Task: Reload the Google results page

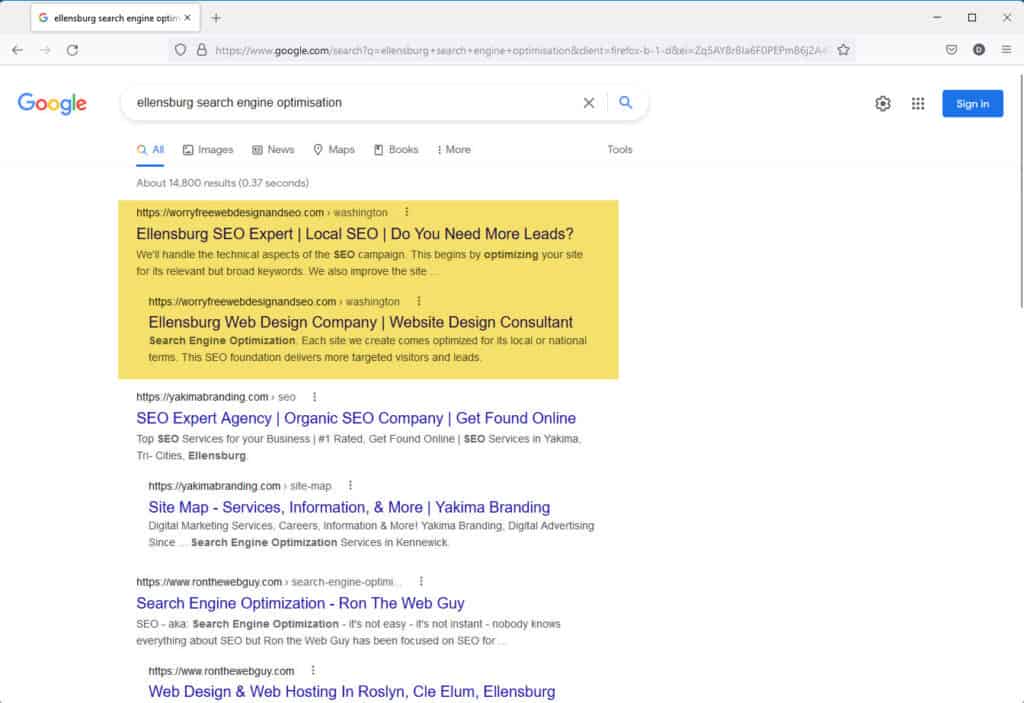Action: 72,50
